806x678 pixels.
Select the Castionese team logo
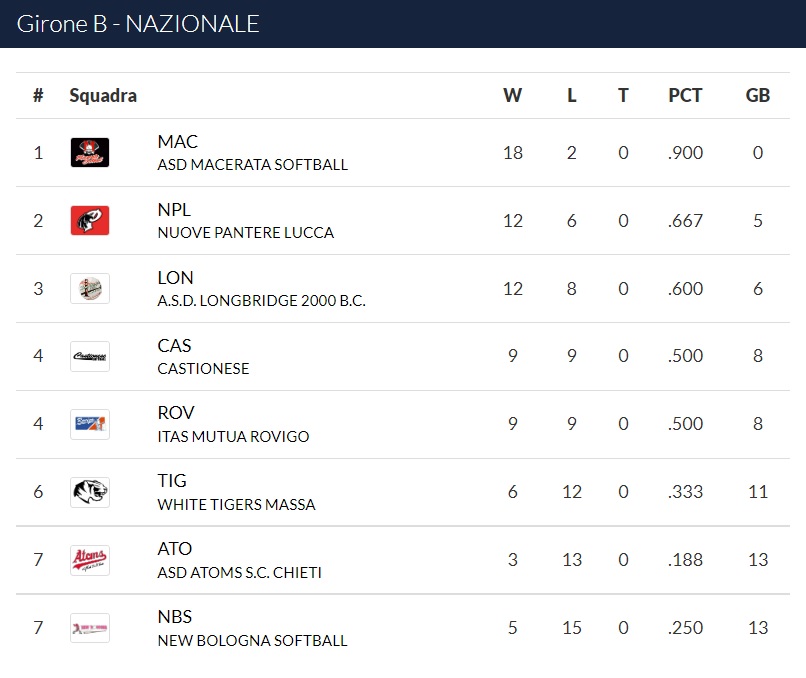point(90,356)
